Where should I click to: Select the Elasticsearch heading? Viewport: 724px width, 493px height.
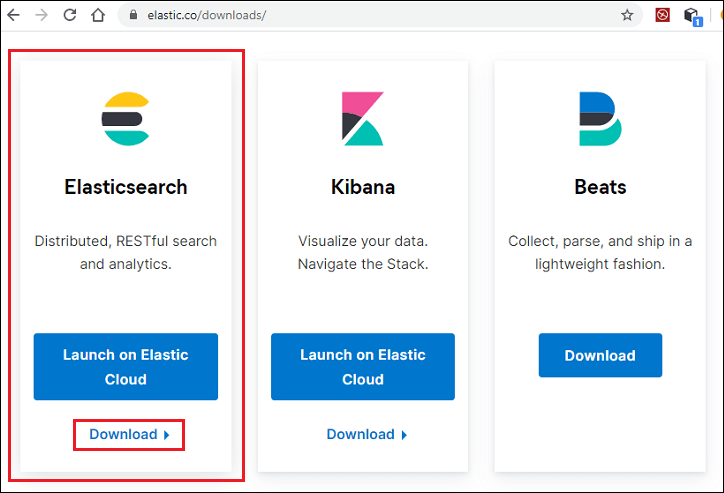click(126, 187)
